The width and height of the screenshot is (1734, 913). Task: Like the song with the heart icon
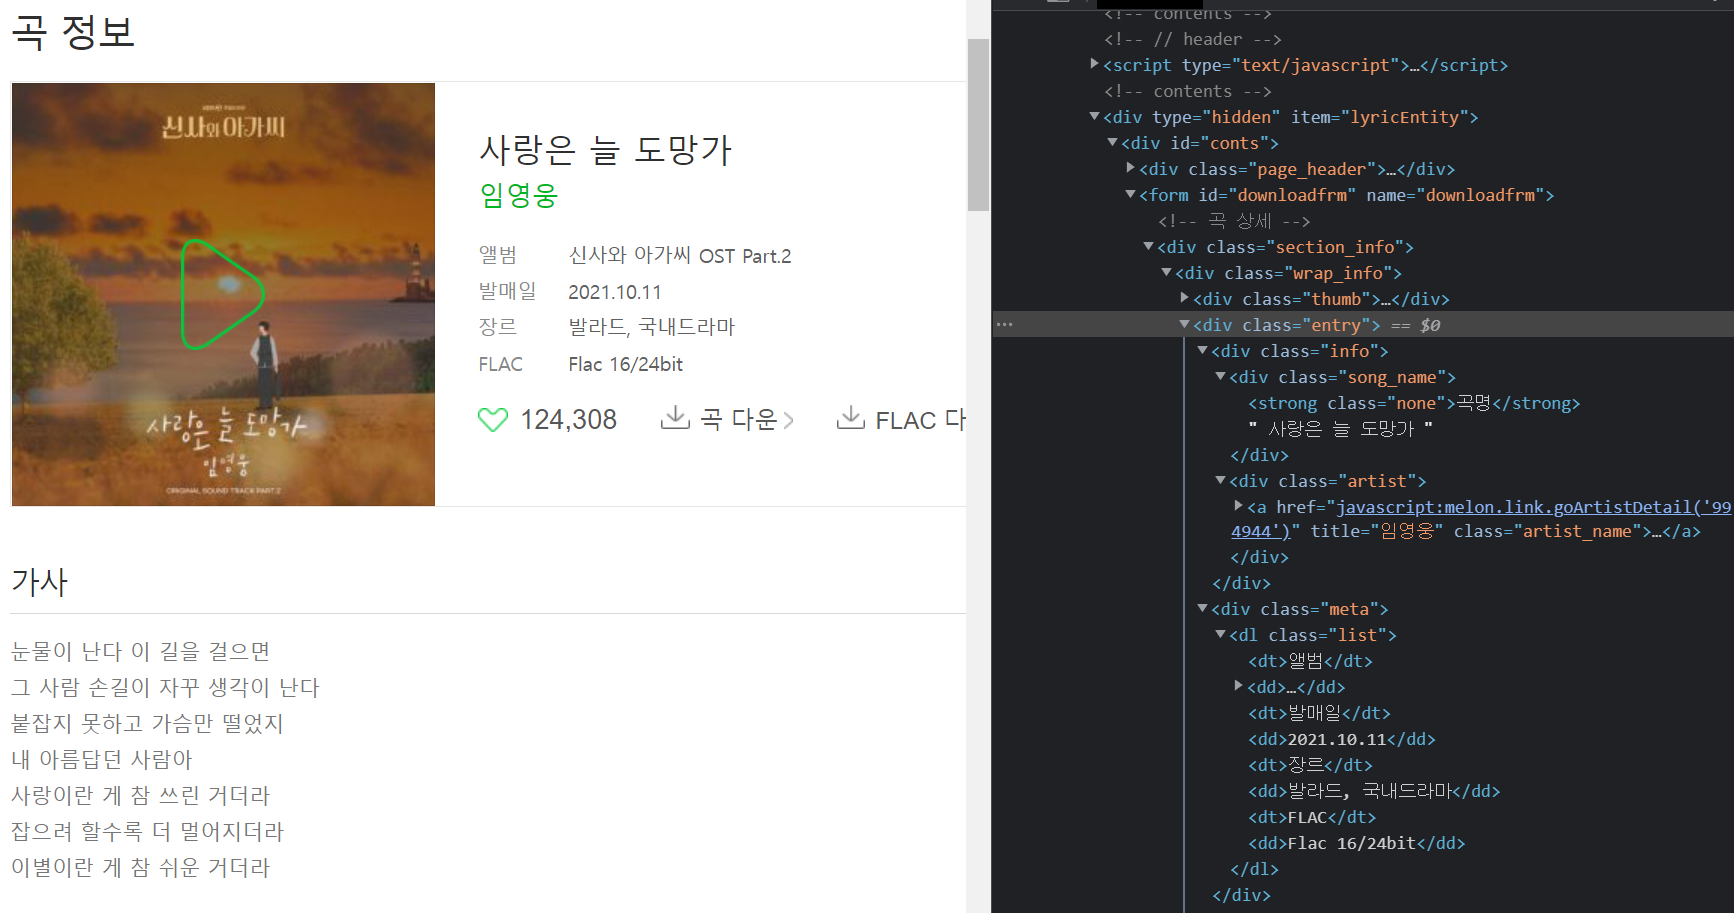(493, 420)
